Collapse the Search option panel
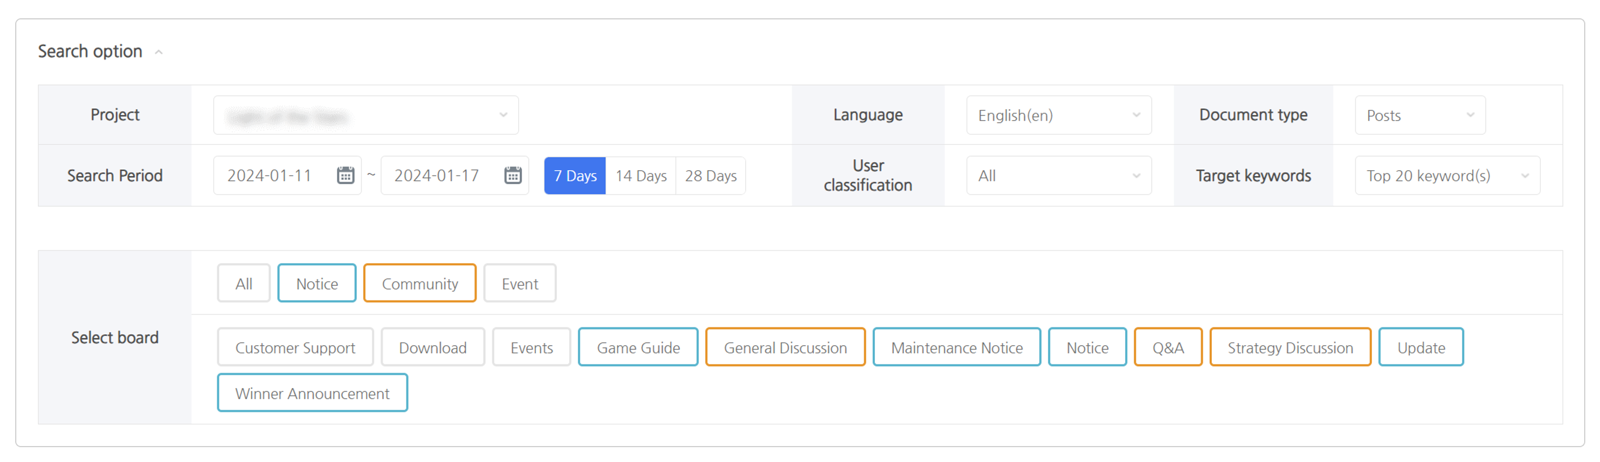This screenshot has width=1600, height=462. click(x=158, y=52)
